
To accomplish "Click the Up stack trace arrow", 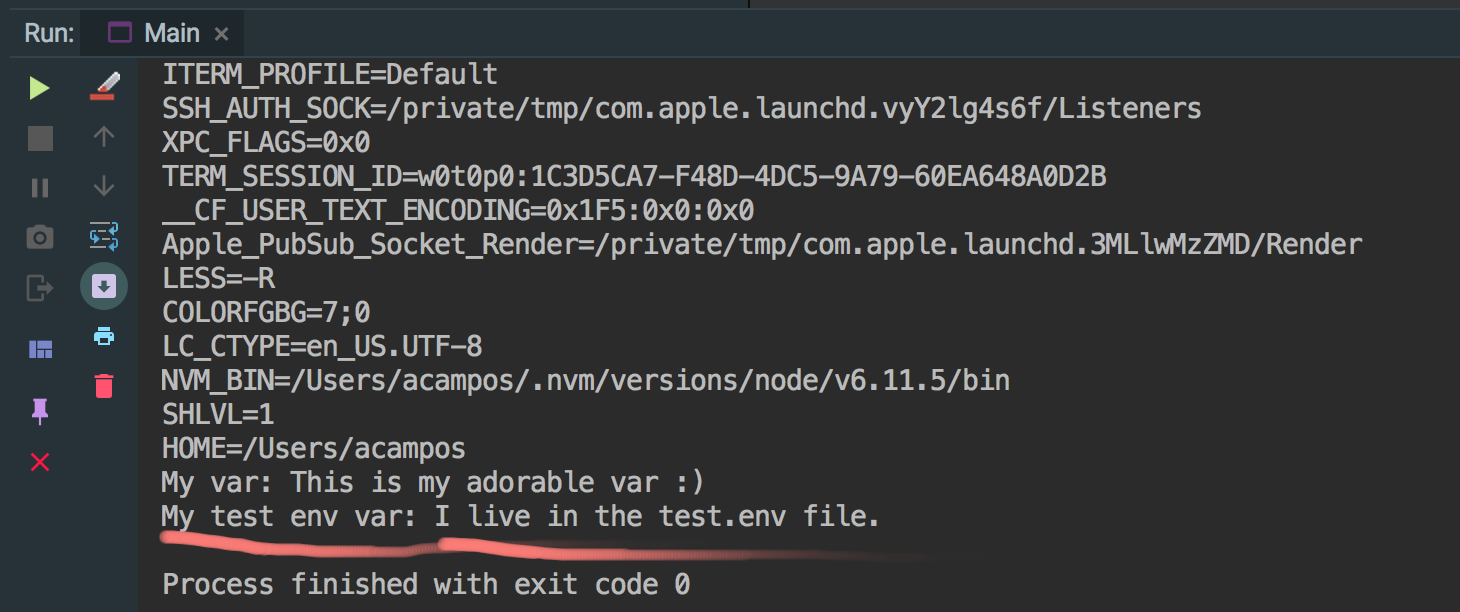I will pyautogui.click(x=104, y=136).
